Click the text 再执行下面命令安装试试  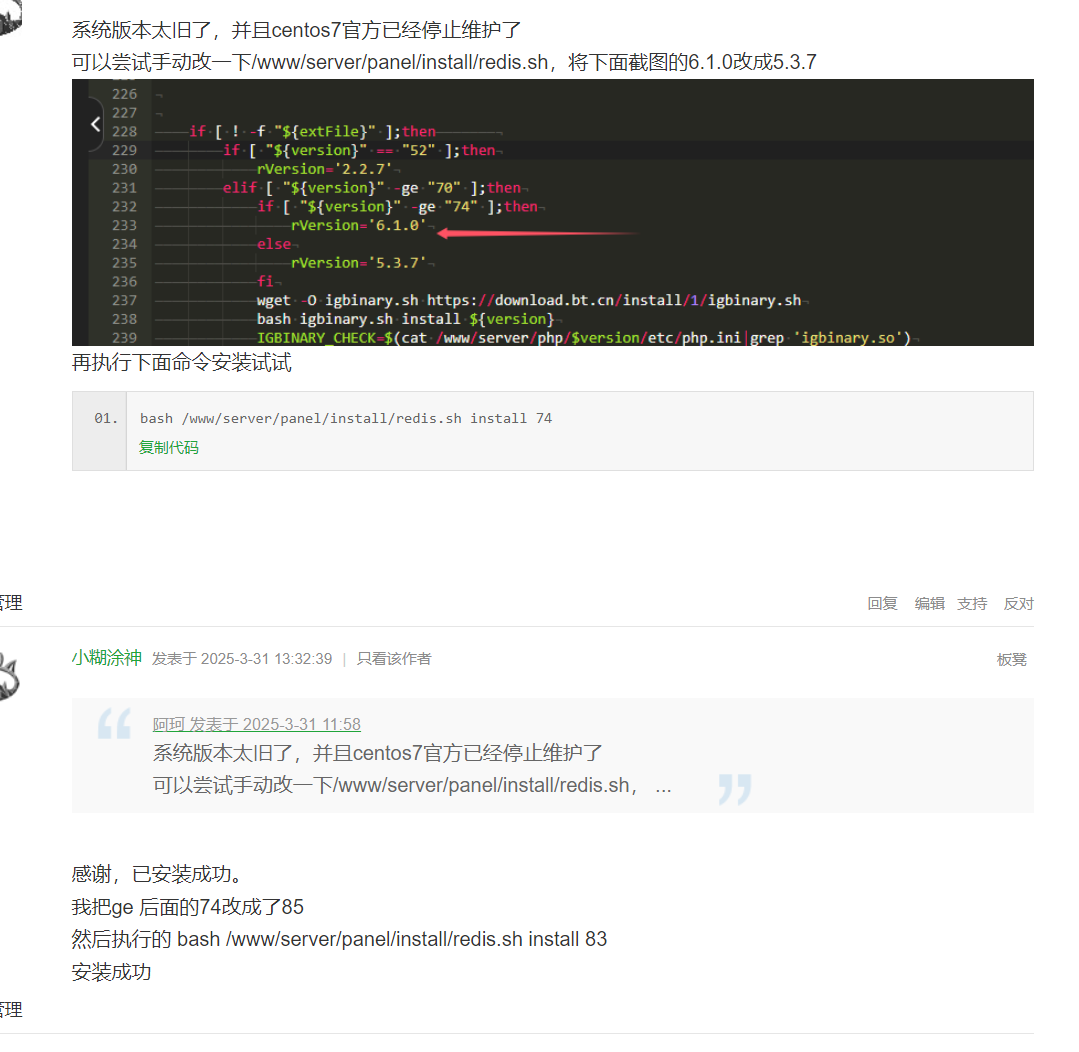pos(182,363)
